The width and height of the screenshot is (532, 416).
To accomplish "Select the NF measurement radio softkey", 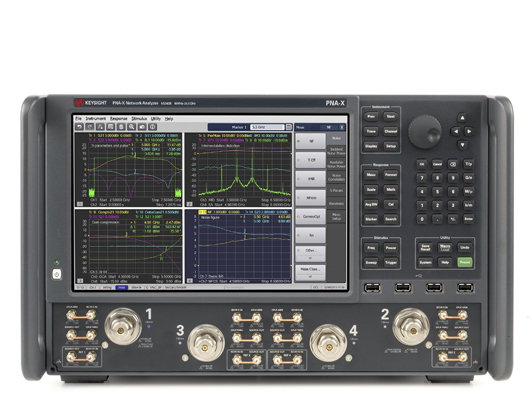I will (310, 141).
